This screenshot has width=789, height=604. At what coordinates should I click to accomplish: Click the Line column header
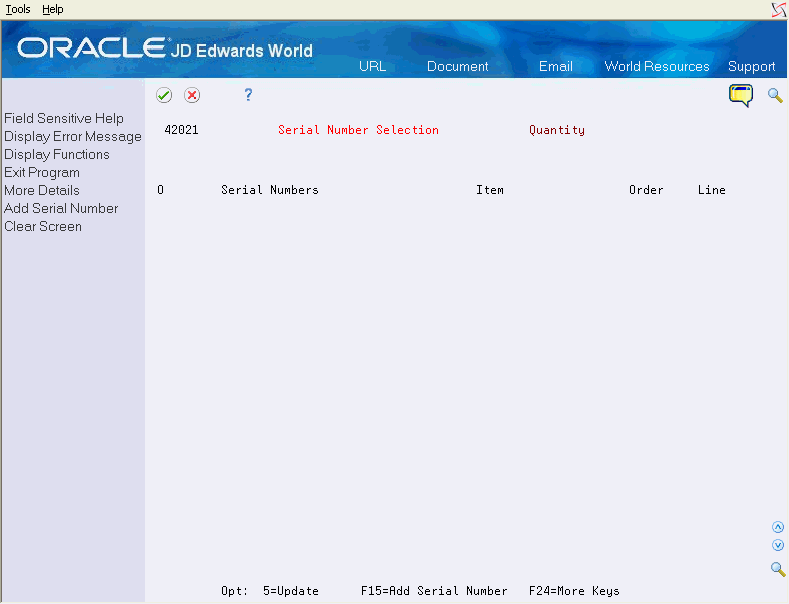coord(712,190)
